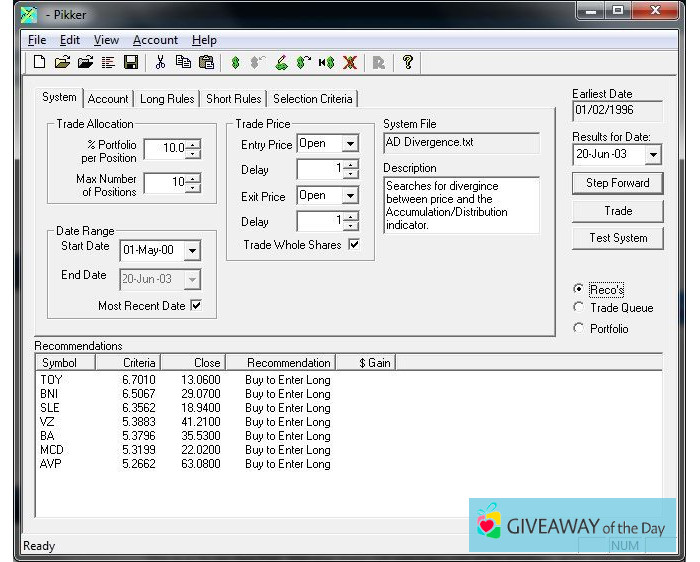The image size is (700, 562).
Task: Open Help via question mark icon
Action: pos(408,62)
